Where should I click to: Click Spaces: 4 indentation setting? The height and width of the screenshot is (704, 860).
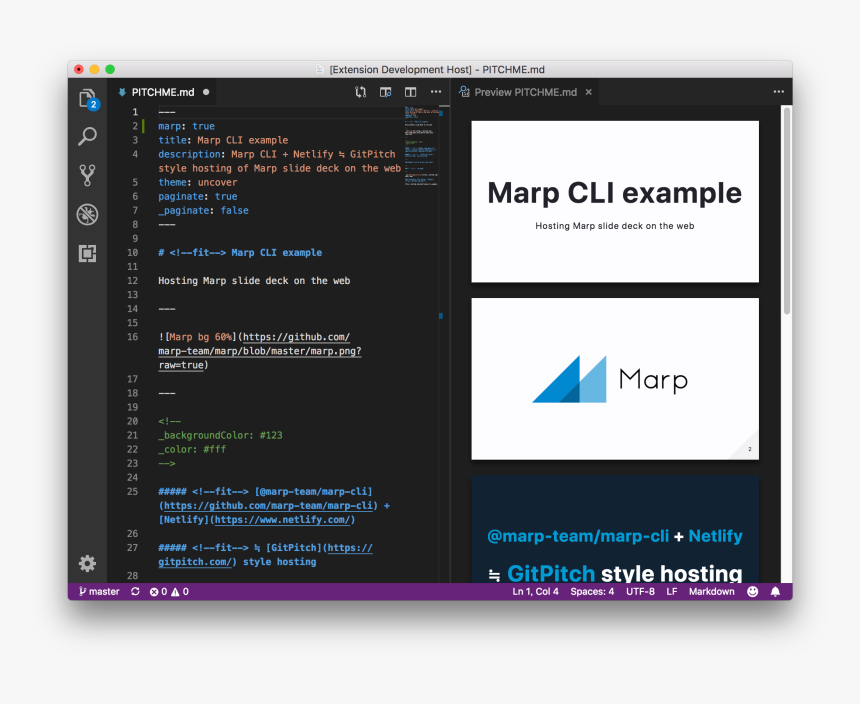(592, 592)
